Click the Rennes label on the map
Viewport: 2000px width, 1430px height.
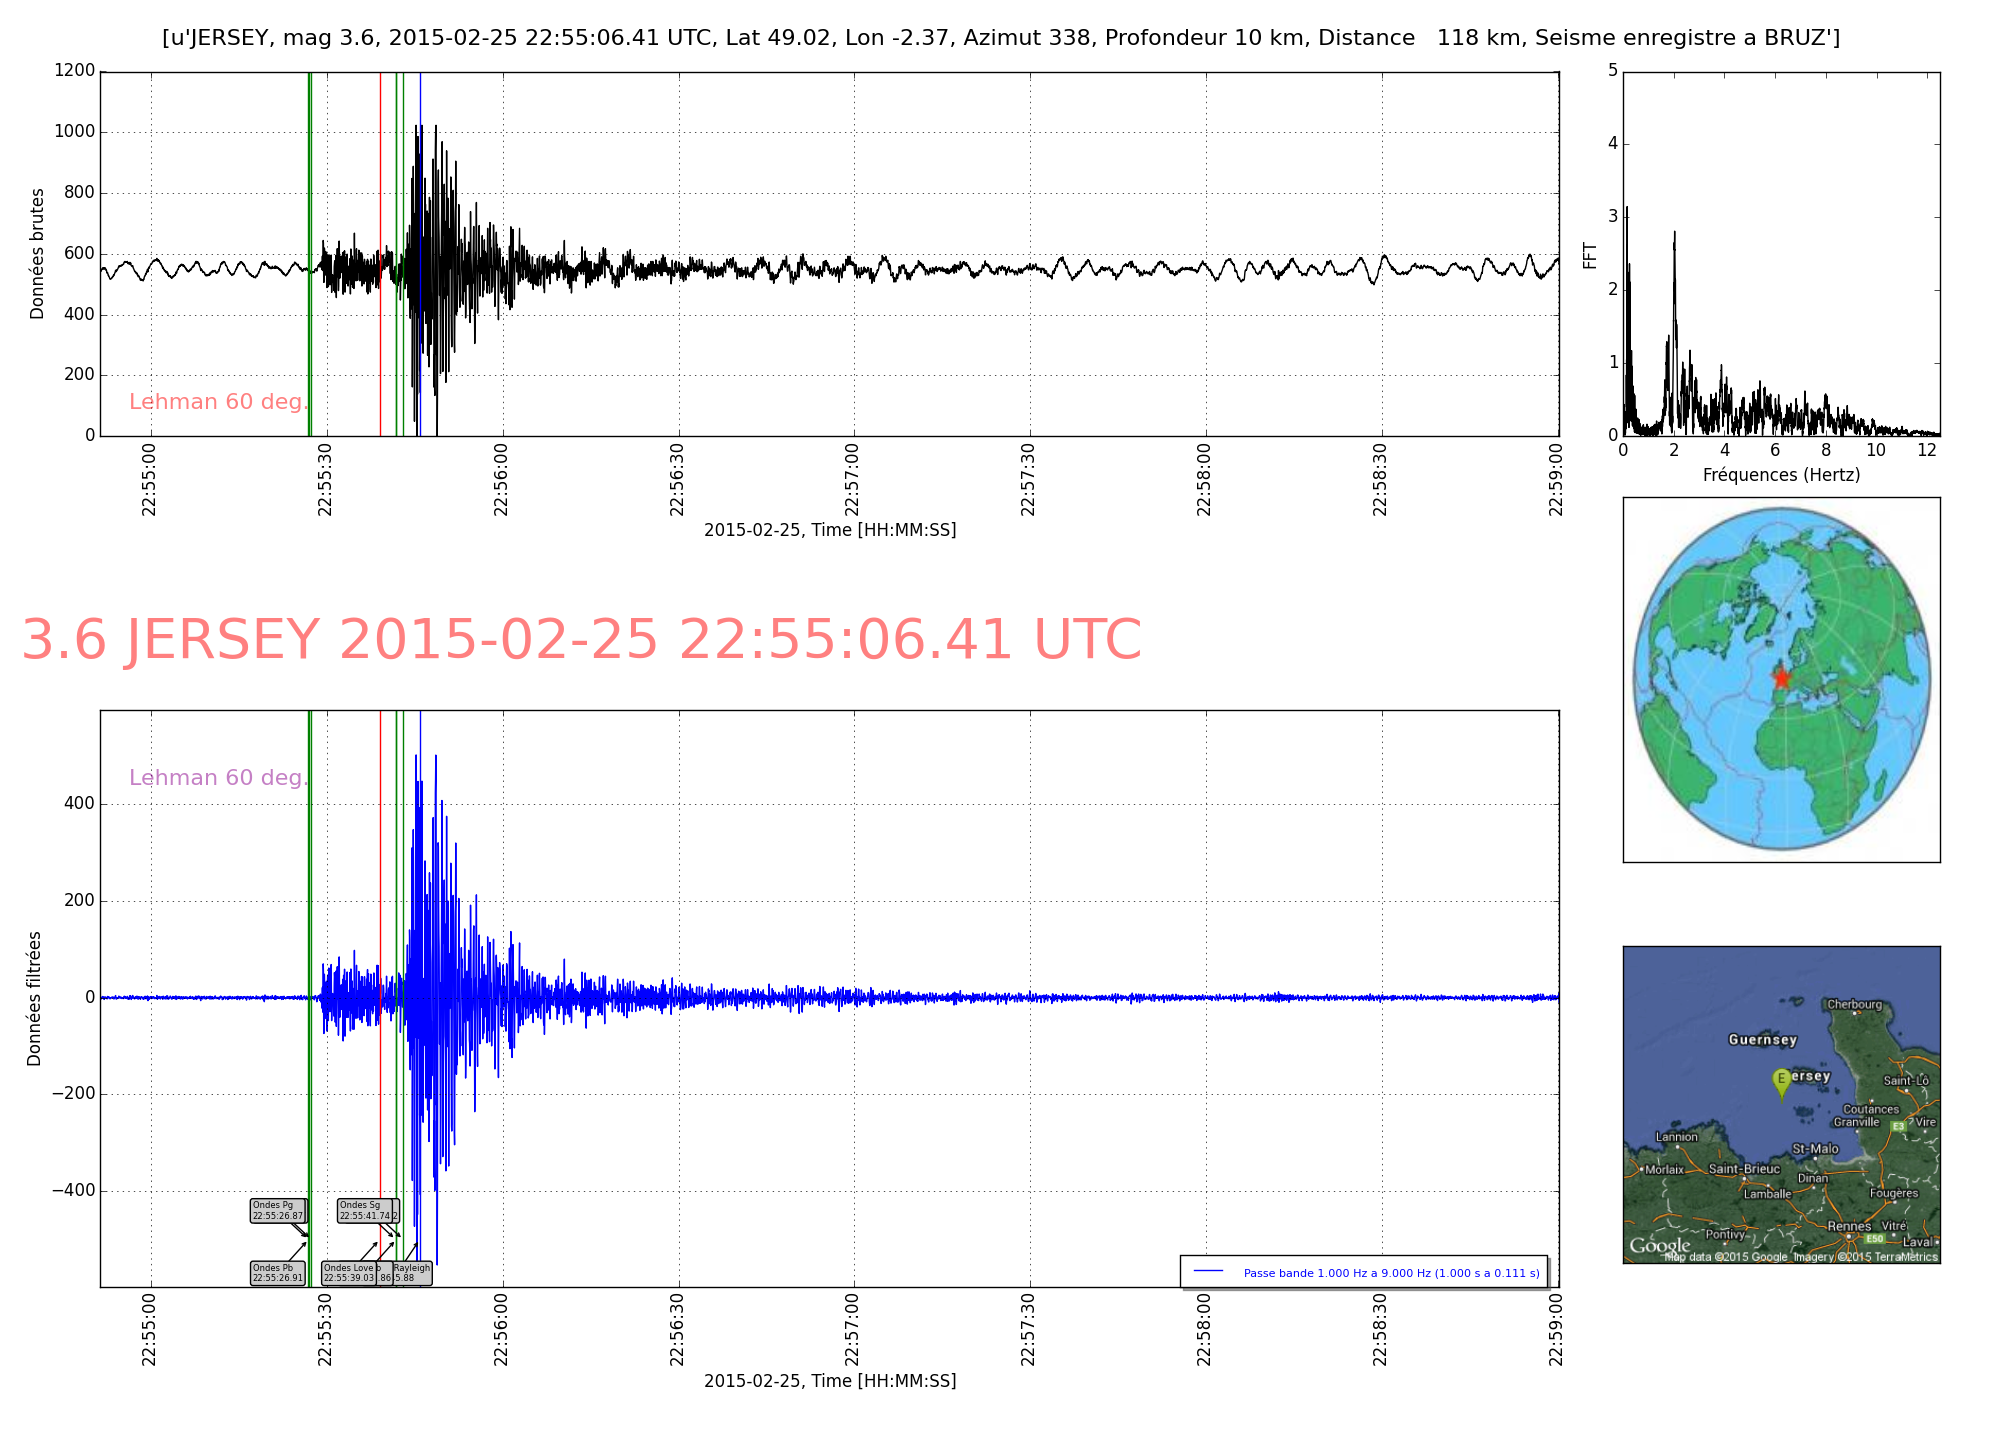[x=1849, y=1226]
